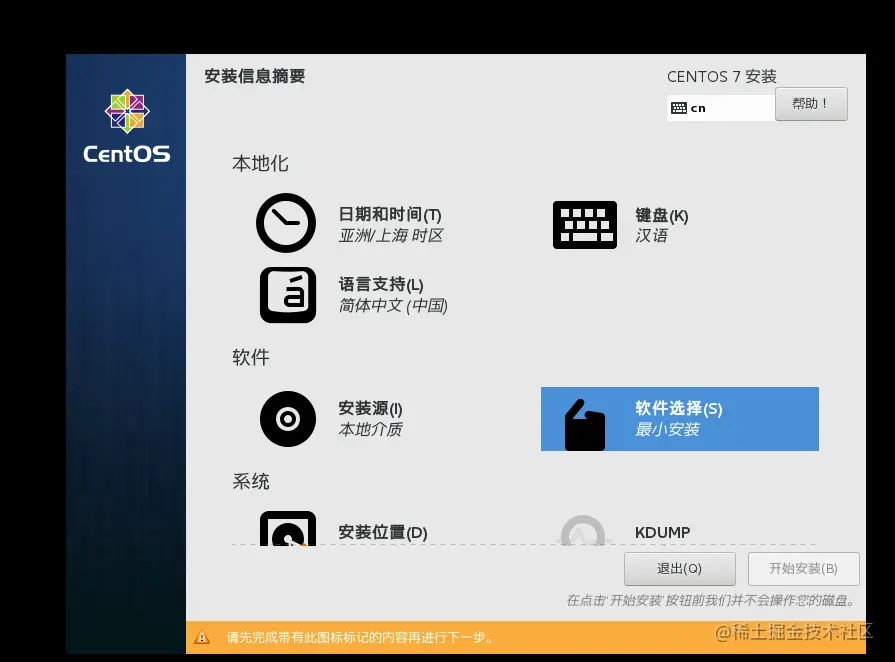Click the 退出(Q) quit button

coord(679,568)
